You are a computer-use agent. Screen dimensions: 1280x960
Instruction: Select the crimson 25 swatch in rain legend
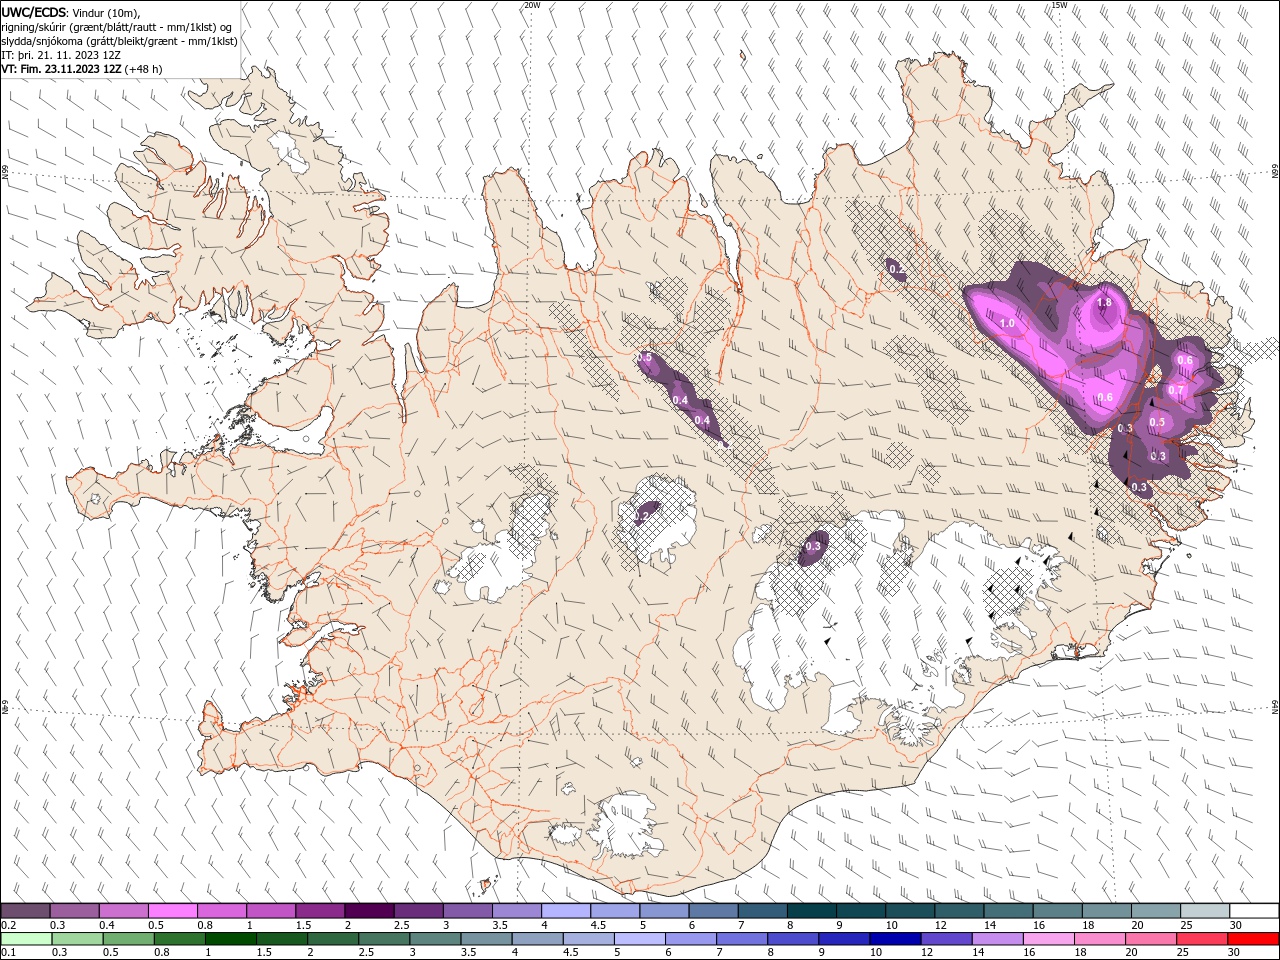(1201, 939)
